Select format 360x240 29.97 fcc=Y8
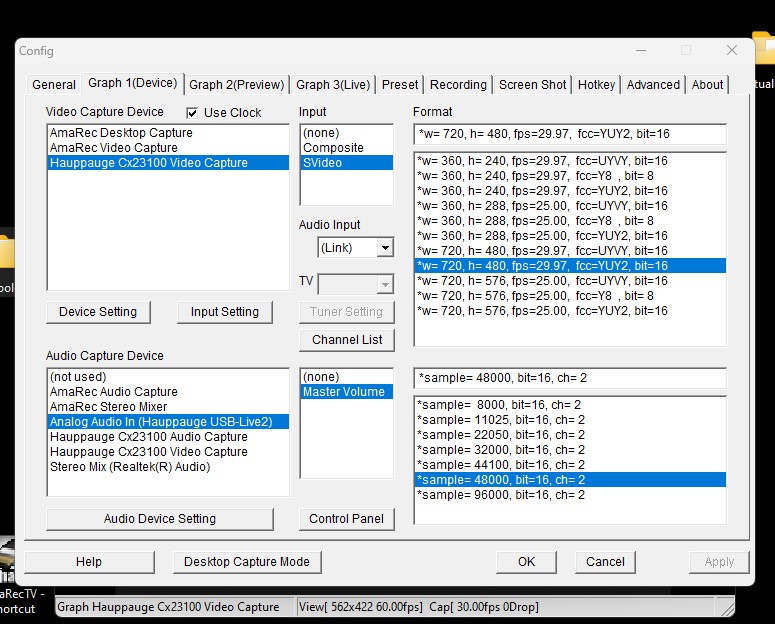This screenshot has height=624, width=775. pos(570,176)
